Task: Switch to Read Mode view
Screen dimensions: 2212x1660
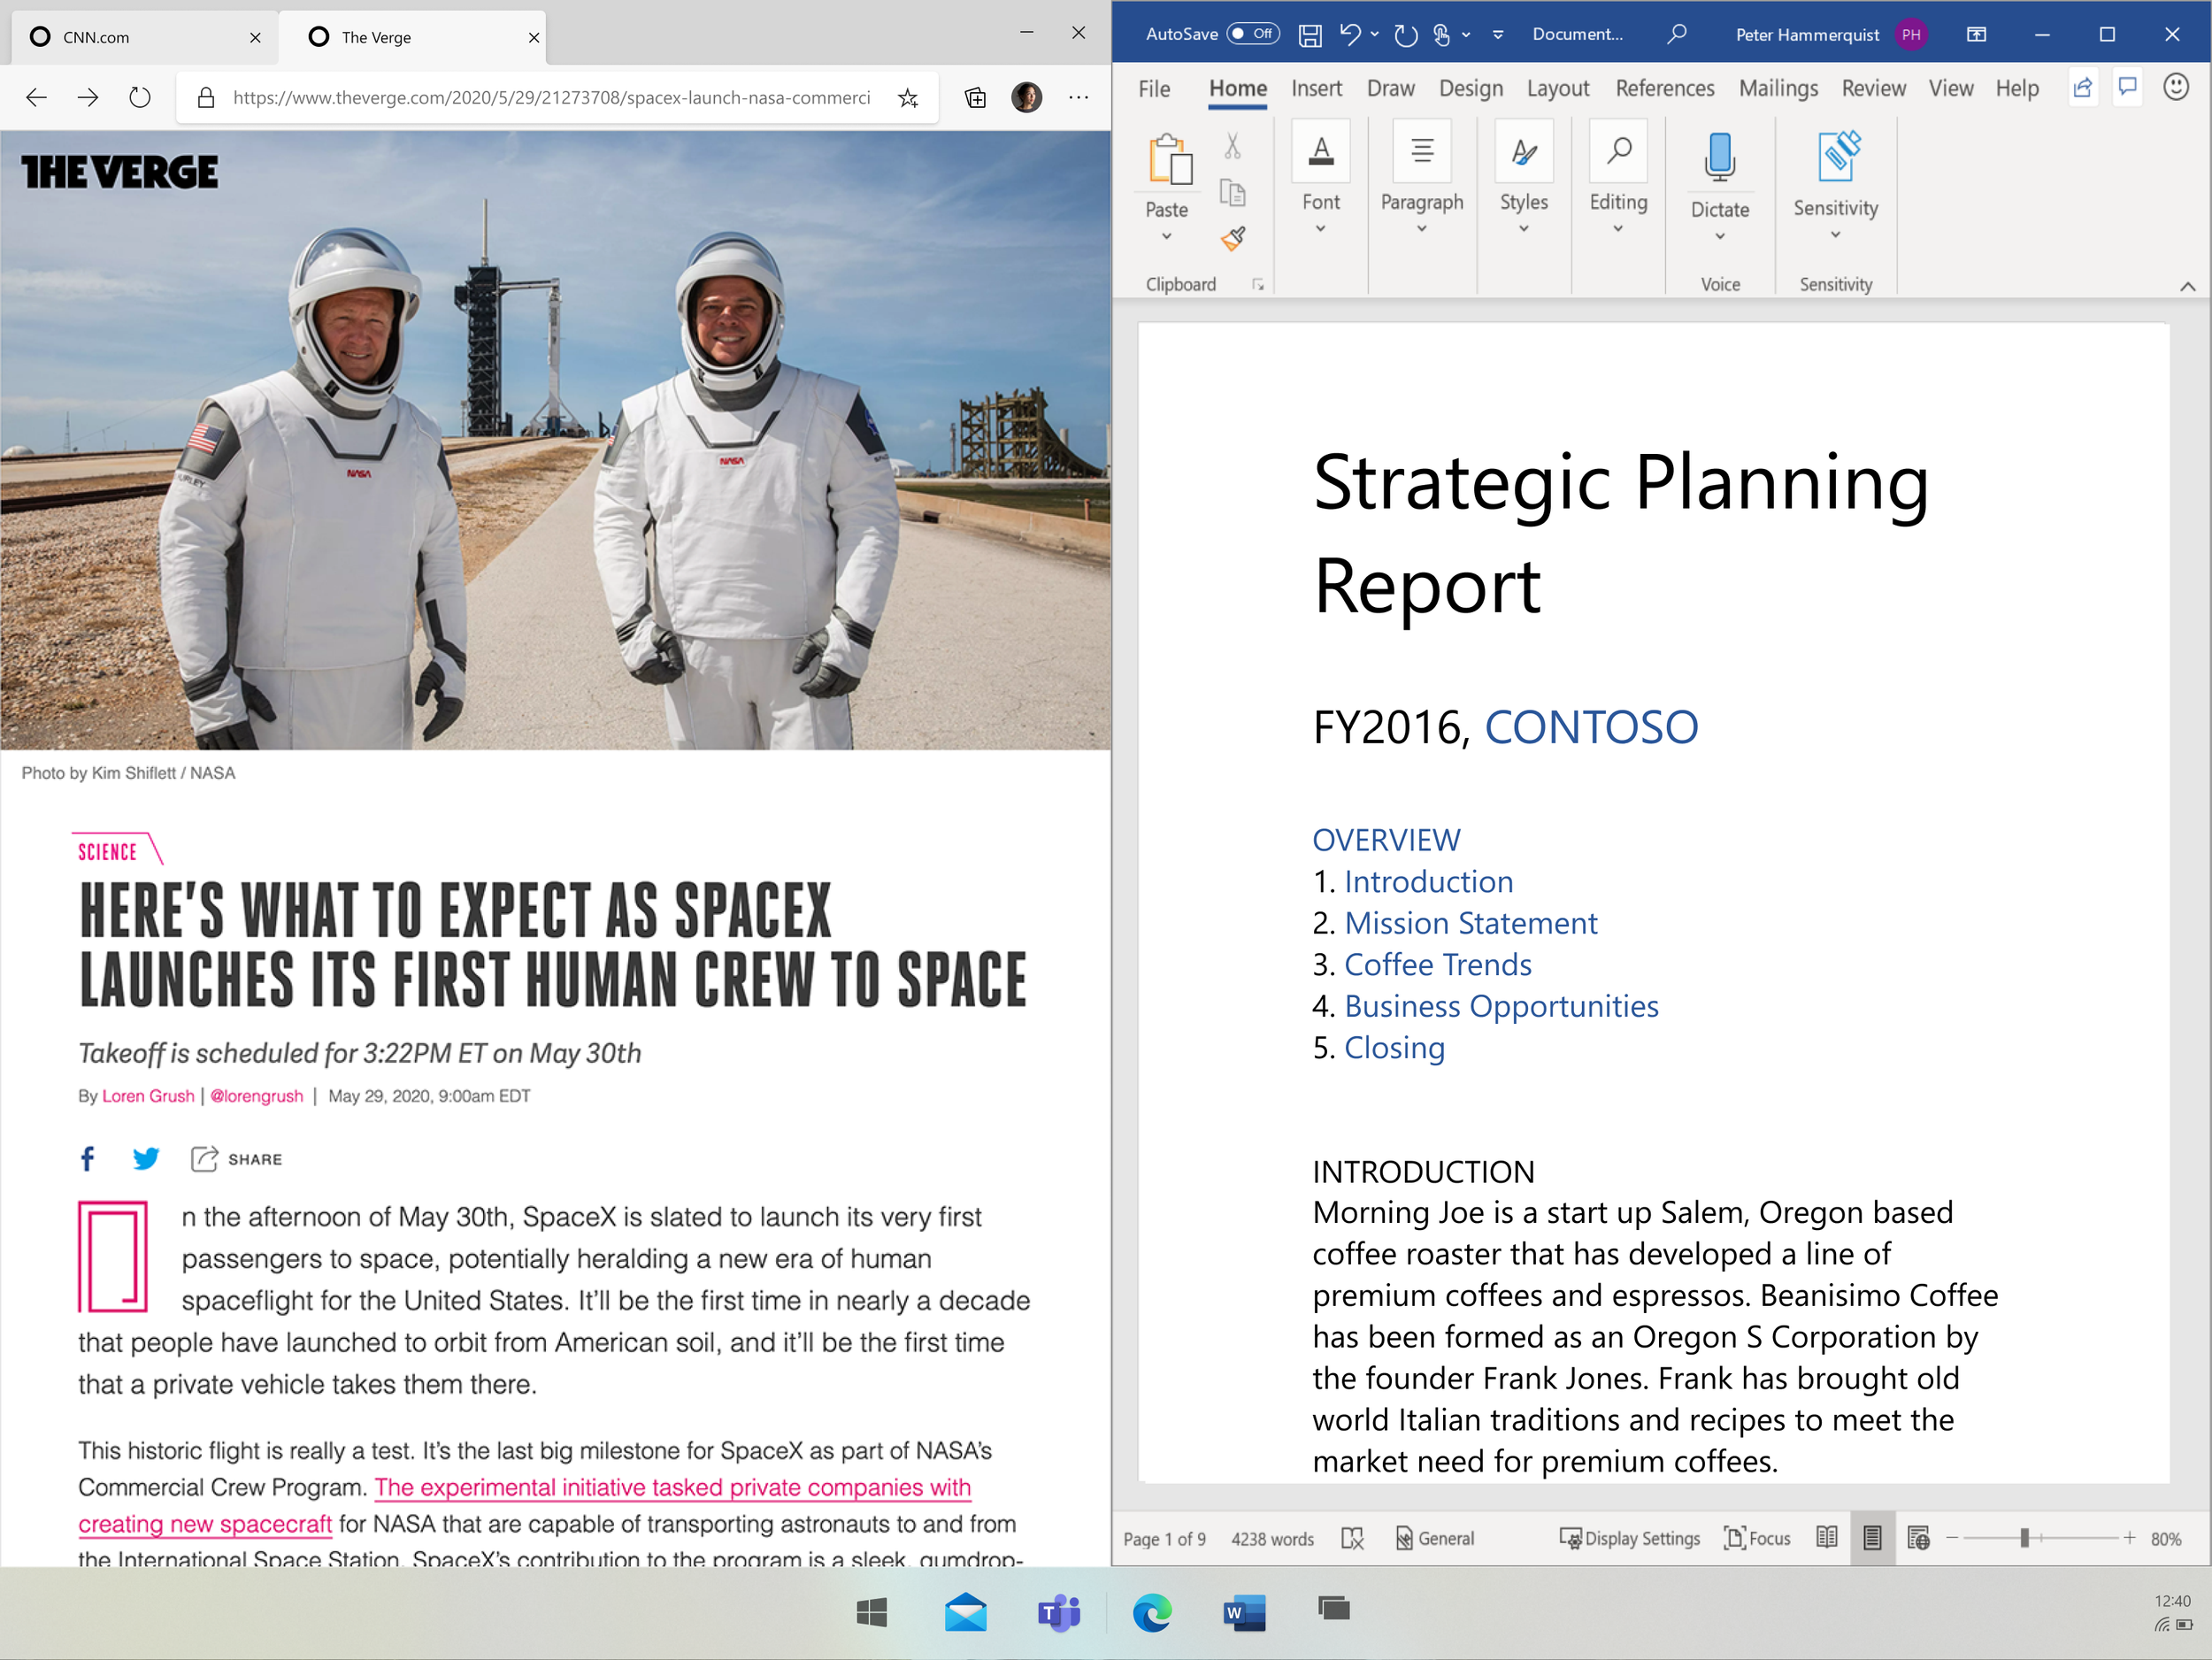Action: (x=1826, y=1538)
